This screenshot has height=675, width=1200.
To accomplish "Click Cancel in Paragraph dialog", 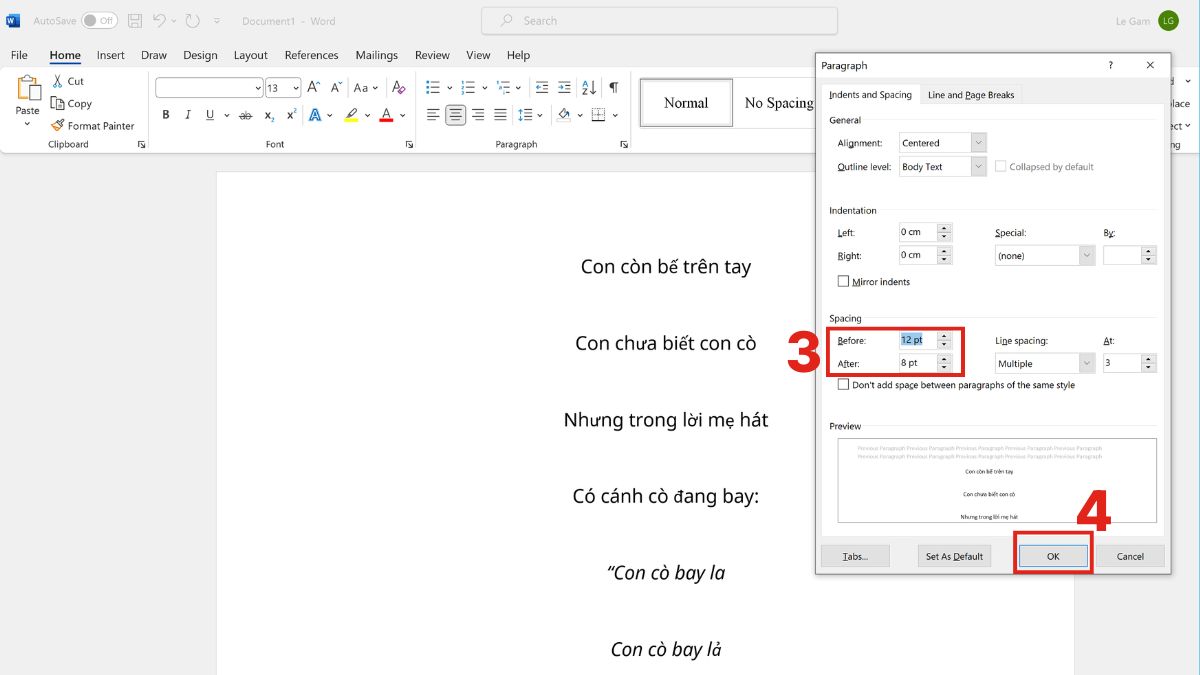I will 1130,556.
